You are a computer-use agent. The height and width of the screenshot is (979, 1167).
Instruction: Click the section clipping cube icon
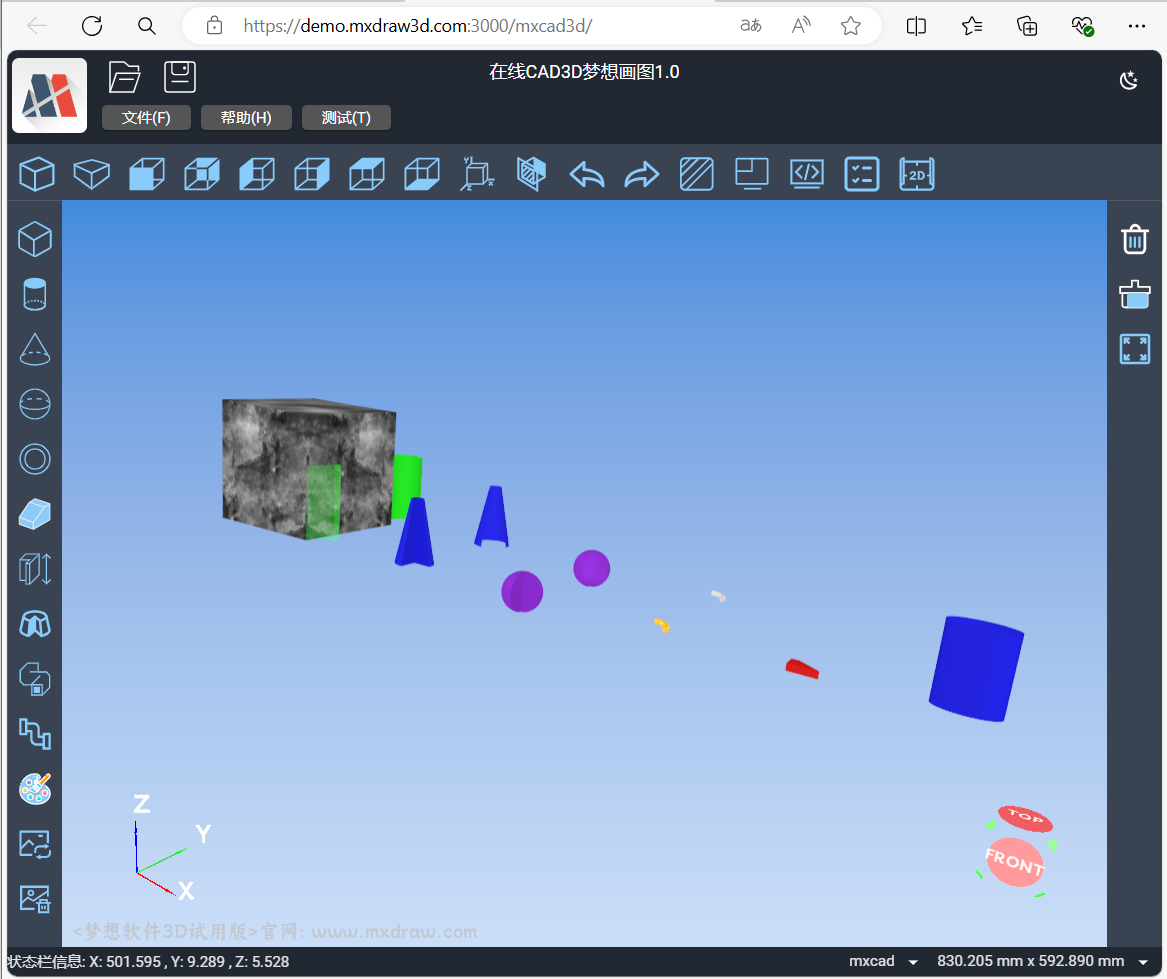pos(531,174)
